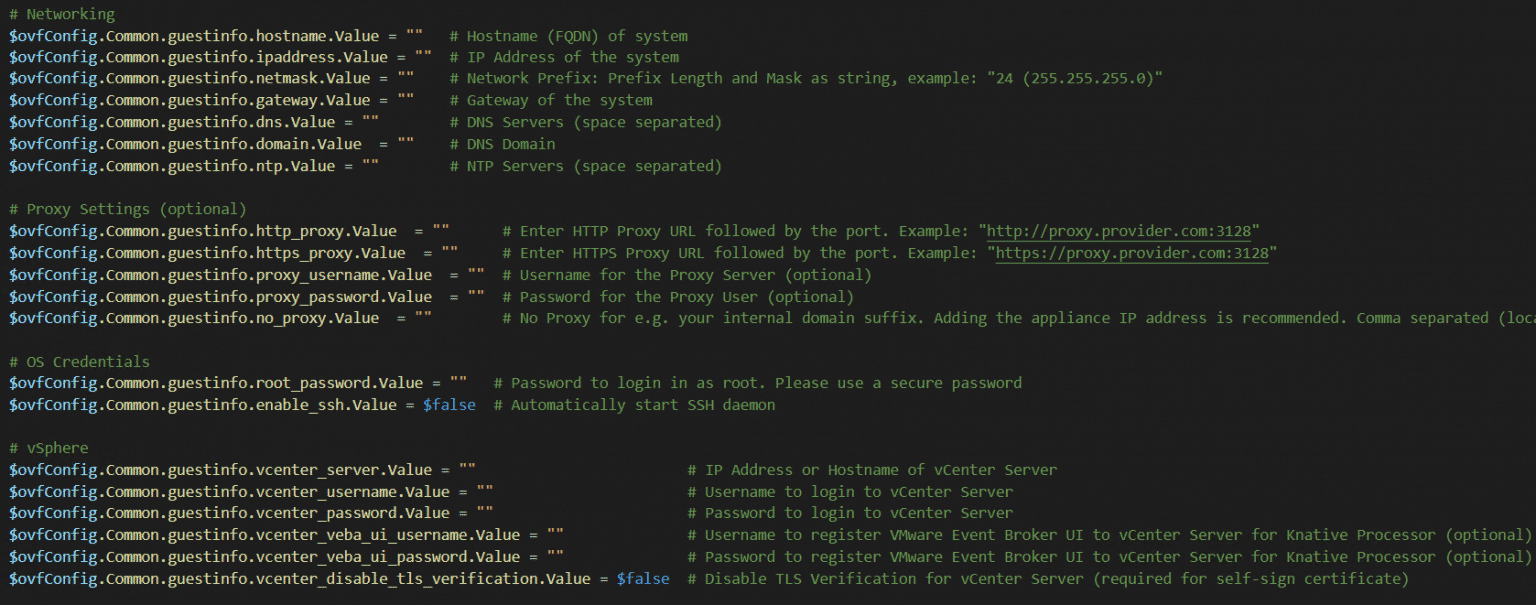
Task: Click the $false value for vcenter_disable_tls_verification
Action: (642, 579)
